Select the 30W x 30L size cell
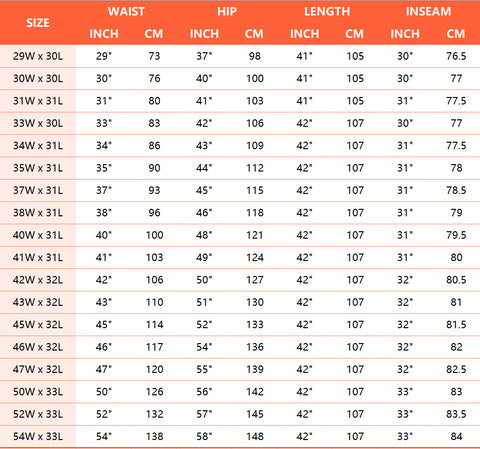This screenshot has width=480, height=449. (38, 78)
